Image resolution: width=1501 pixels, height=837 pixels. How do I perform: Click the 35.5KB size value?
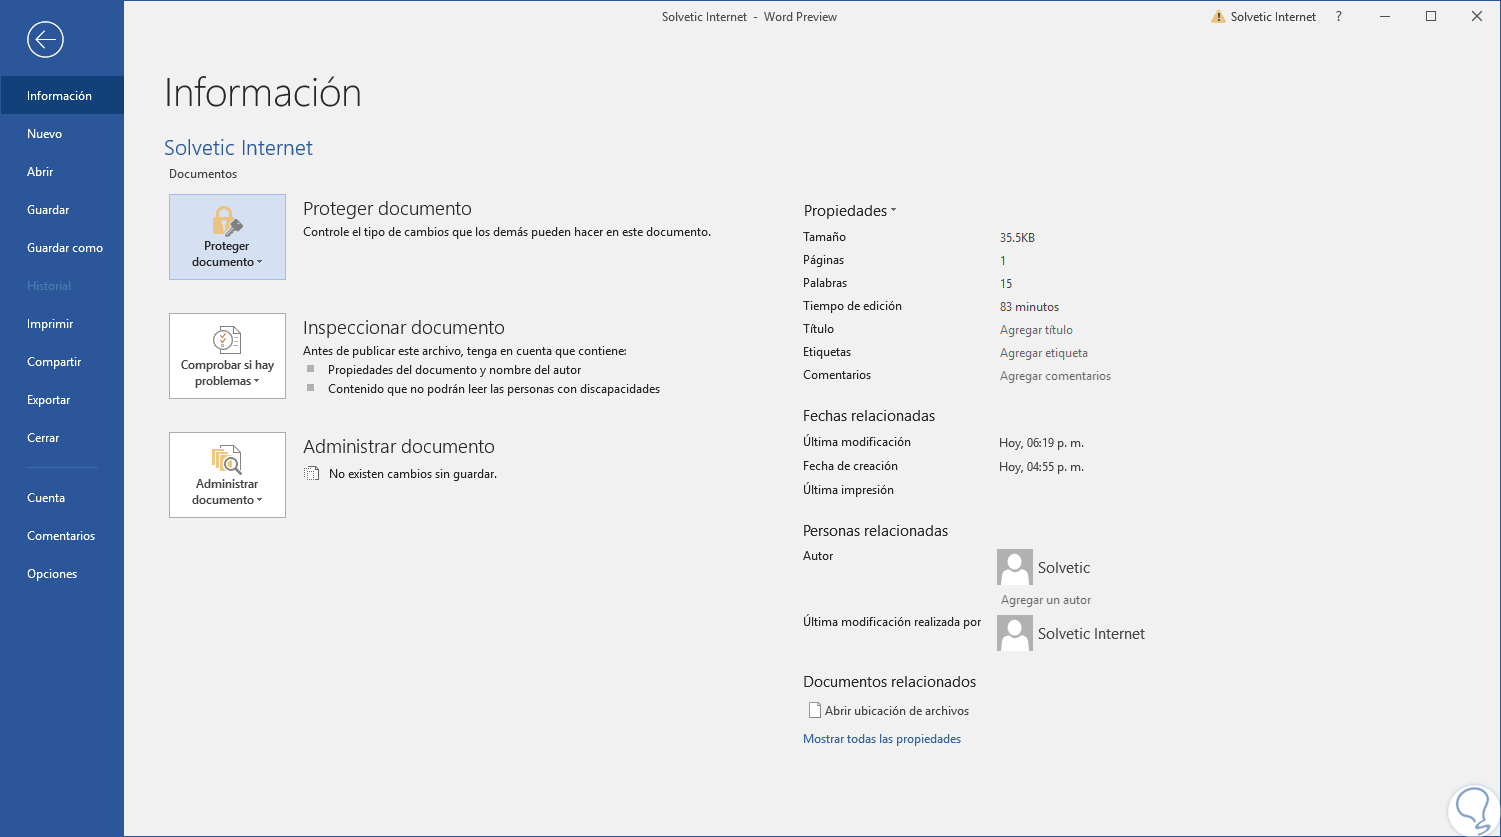tap(1017, 238)
